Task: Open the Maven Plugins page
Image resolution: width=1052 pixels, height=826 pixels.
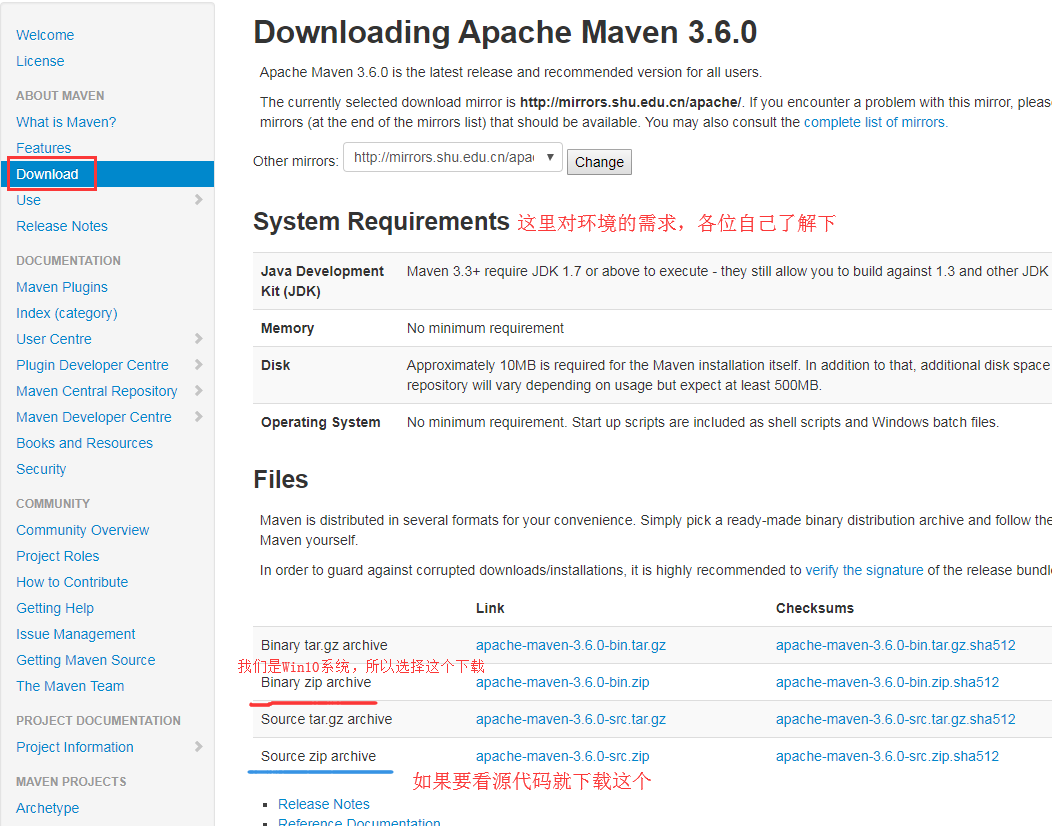Action: pos(62,287)
